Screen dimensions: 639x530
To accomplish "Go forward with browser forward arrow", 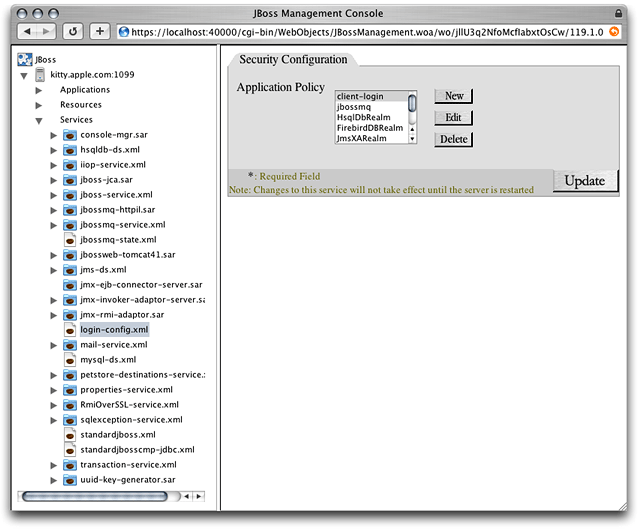I will tap(46, 31).
